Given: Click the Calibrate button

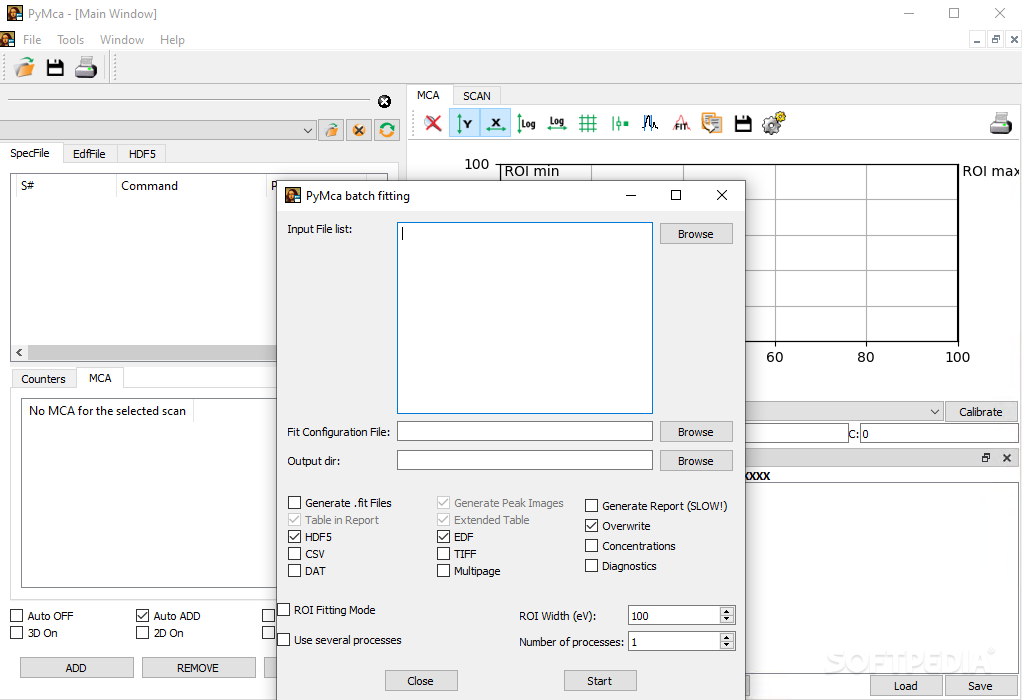Looking at the screenshot, I should (x=980, y=412).
